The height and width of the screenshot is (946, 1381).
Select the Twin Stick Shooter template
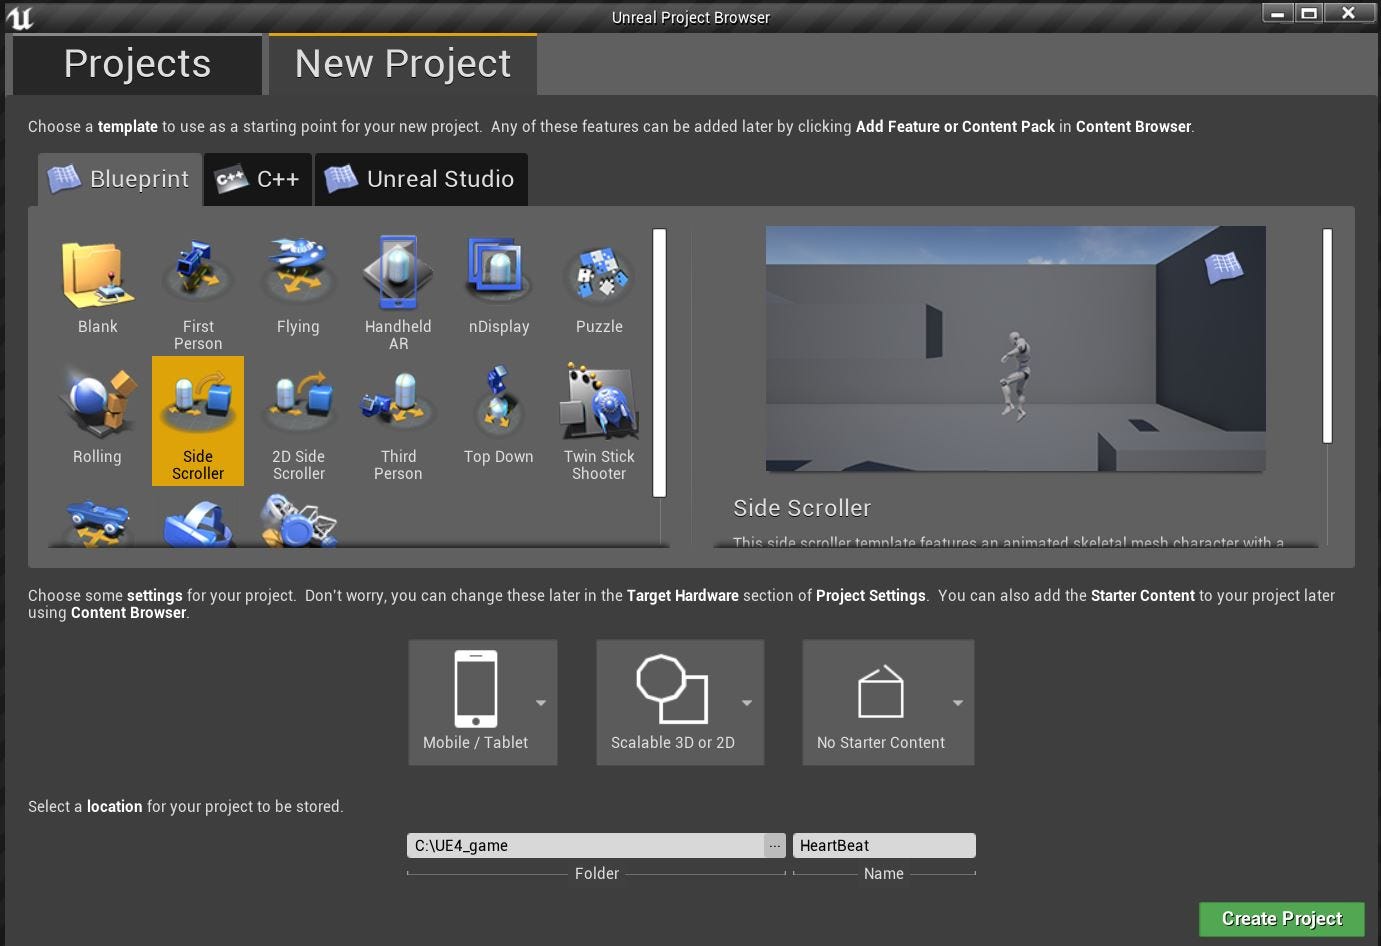pos(597,415)
